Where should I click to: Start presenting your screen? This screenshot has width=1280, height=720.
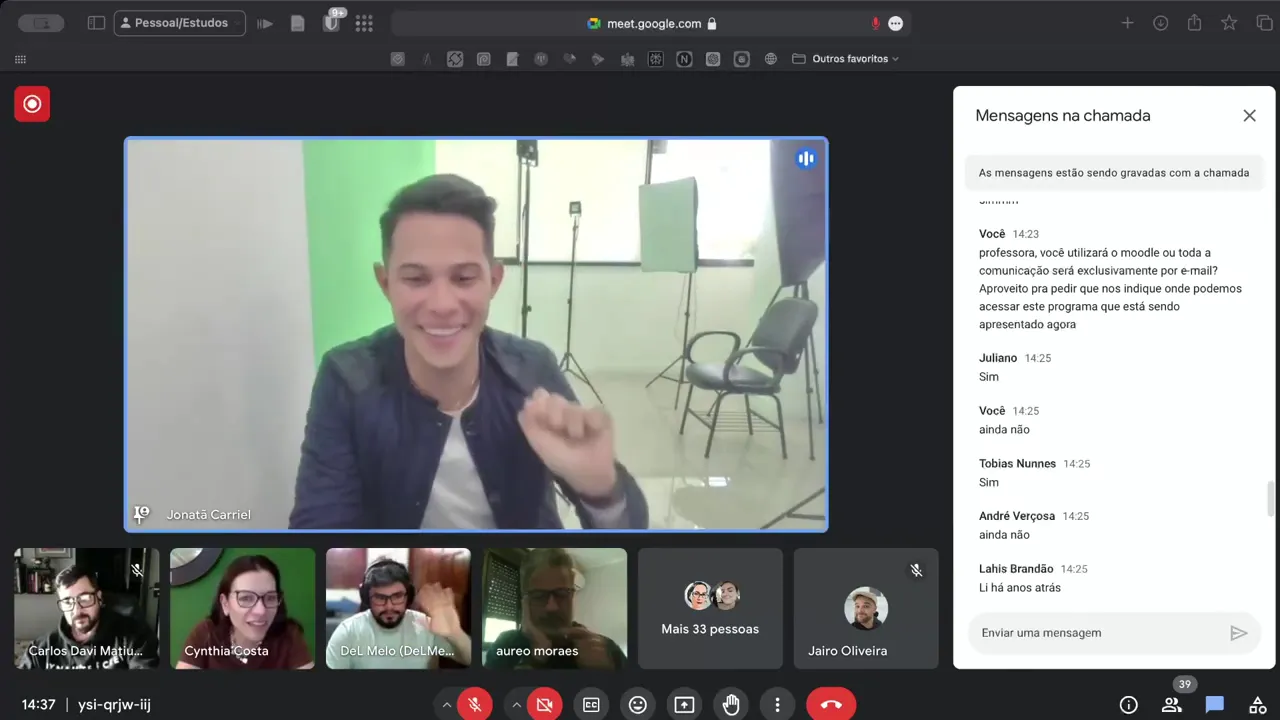(684, 705)
